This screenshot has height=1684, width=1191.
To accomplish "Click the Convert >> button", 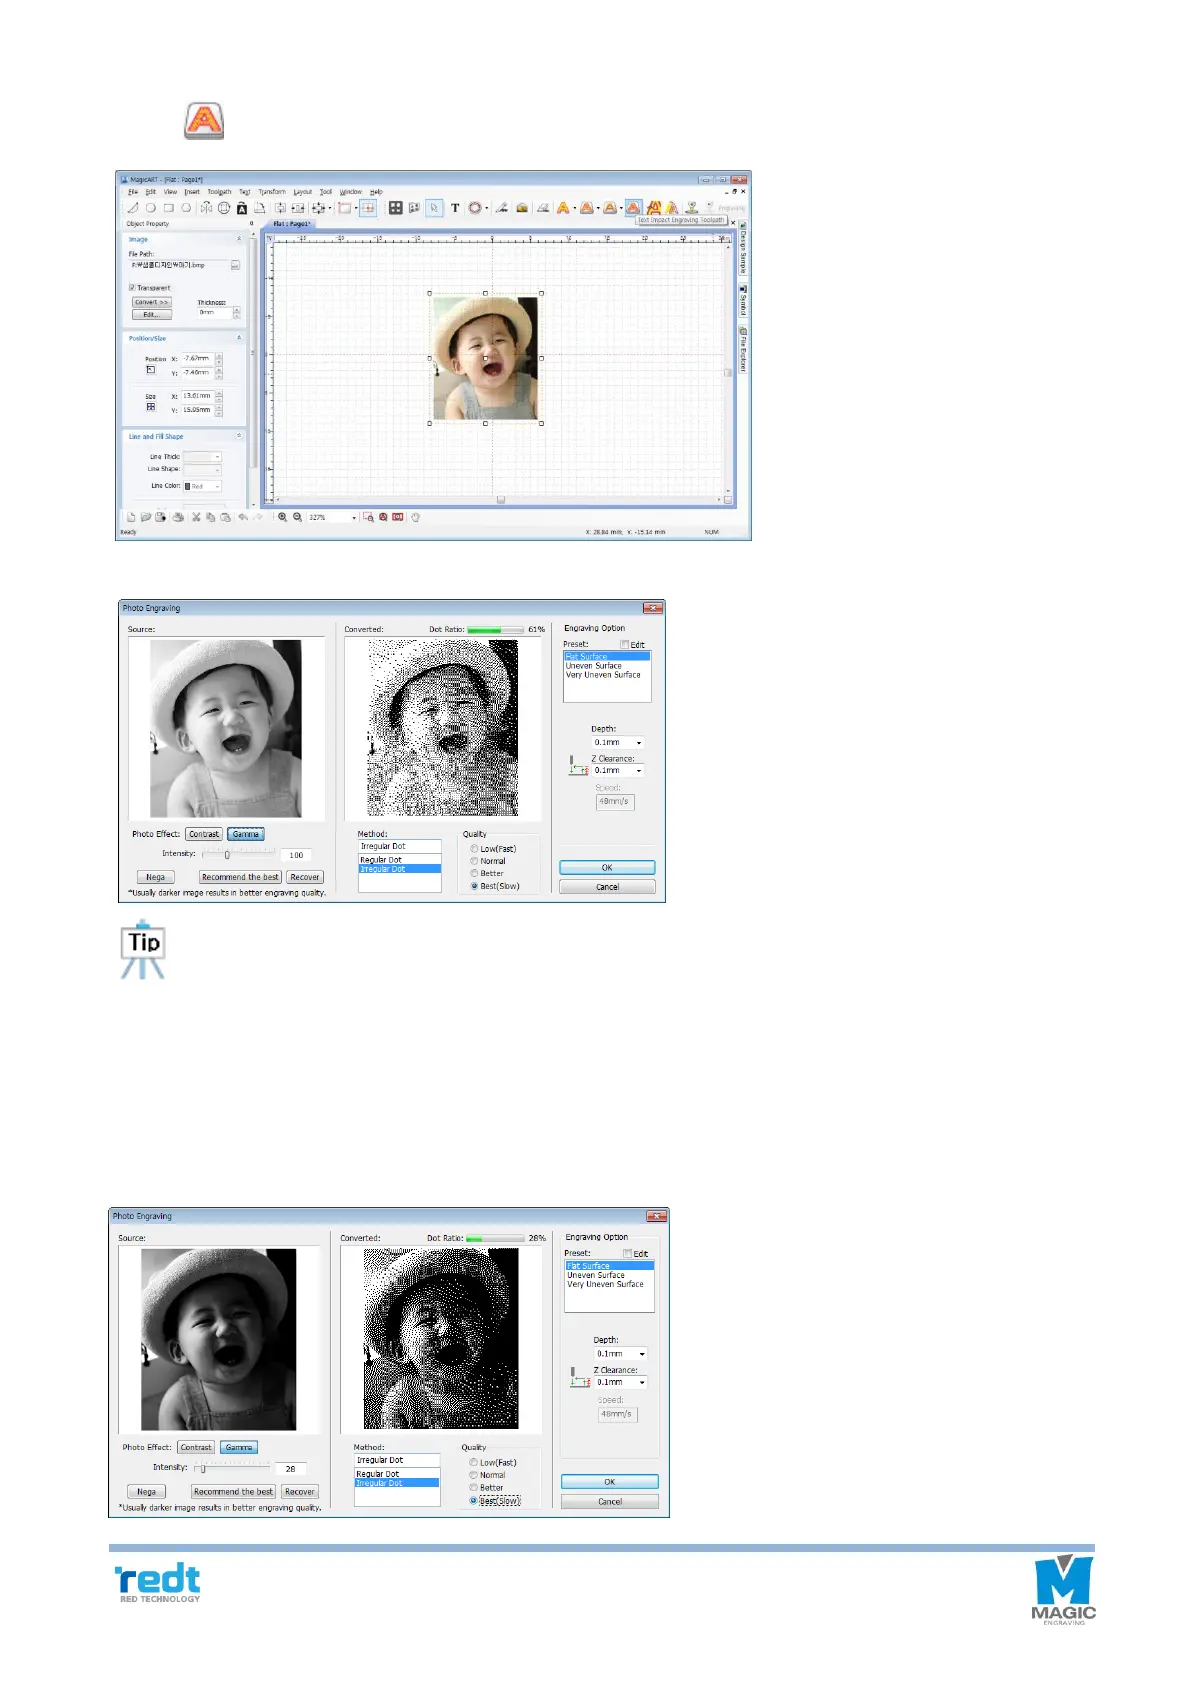I will click(152, 302).
